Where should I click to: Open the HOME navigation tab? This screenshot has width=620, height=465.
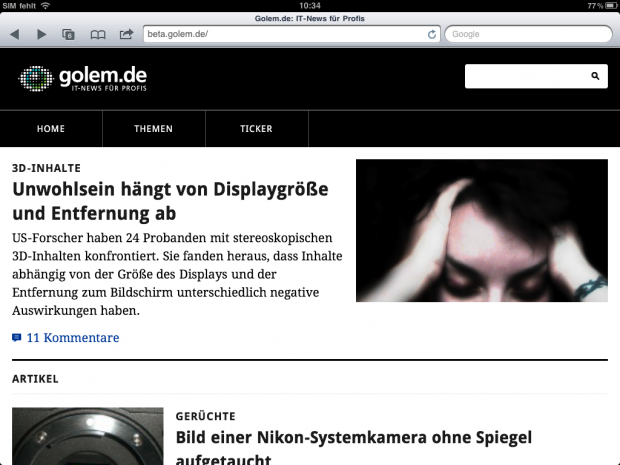(x=51, y=129)
